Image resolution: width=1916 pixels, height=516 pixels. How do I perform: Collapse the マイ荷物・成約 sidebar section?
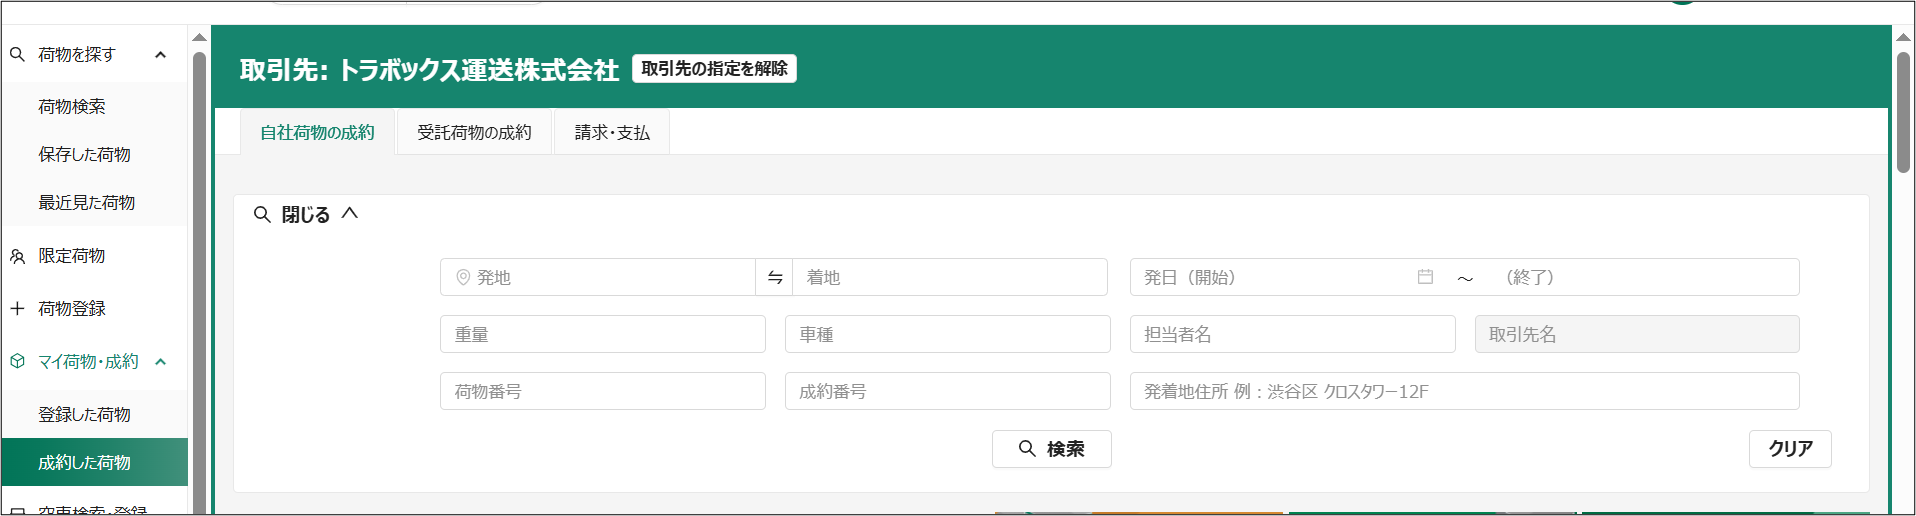pos(160,362)
